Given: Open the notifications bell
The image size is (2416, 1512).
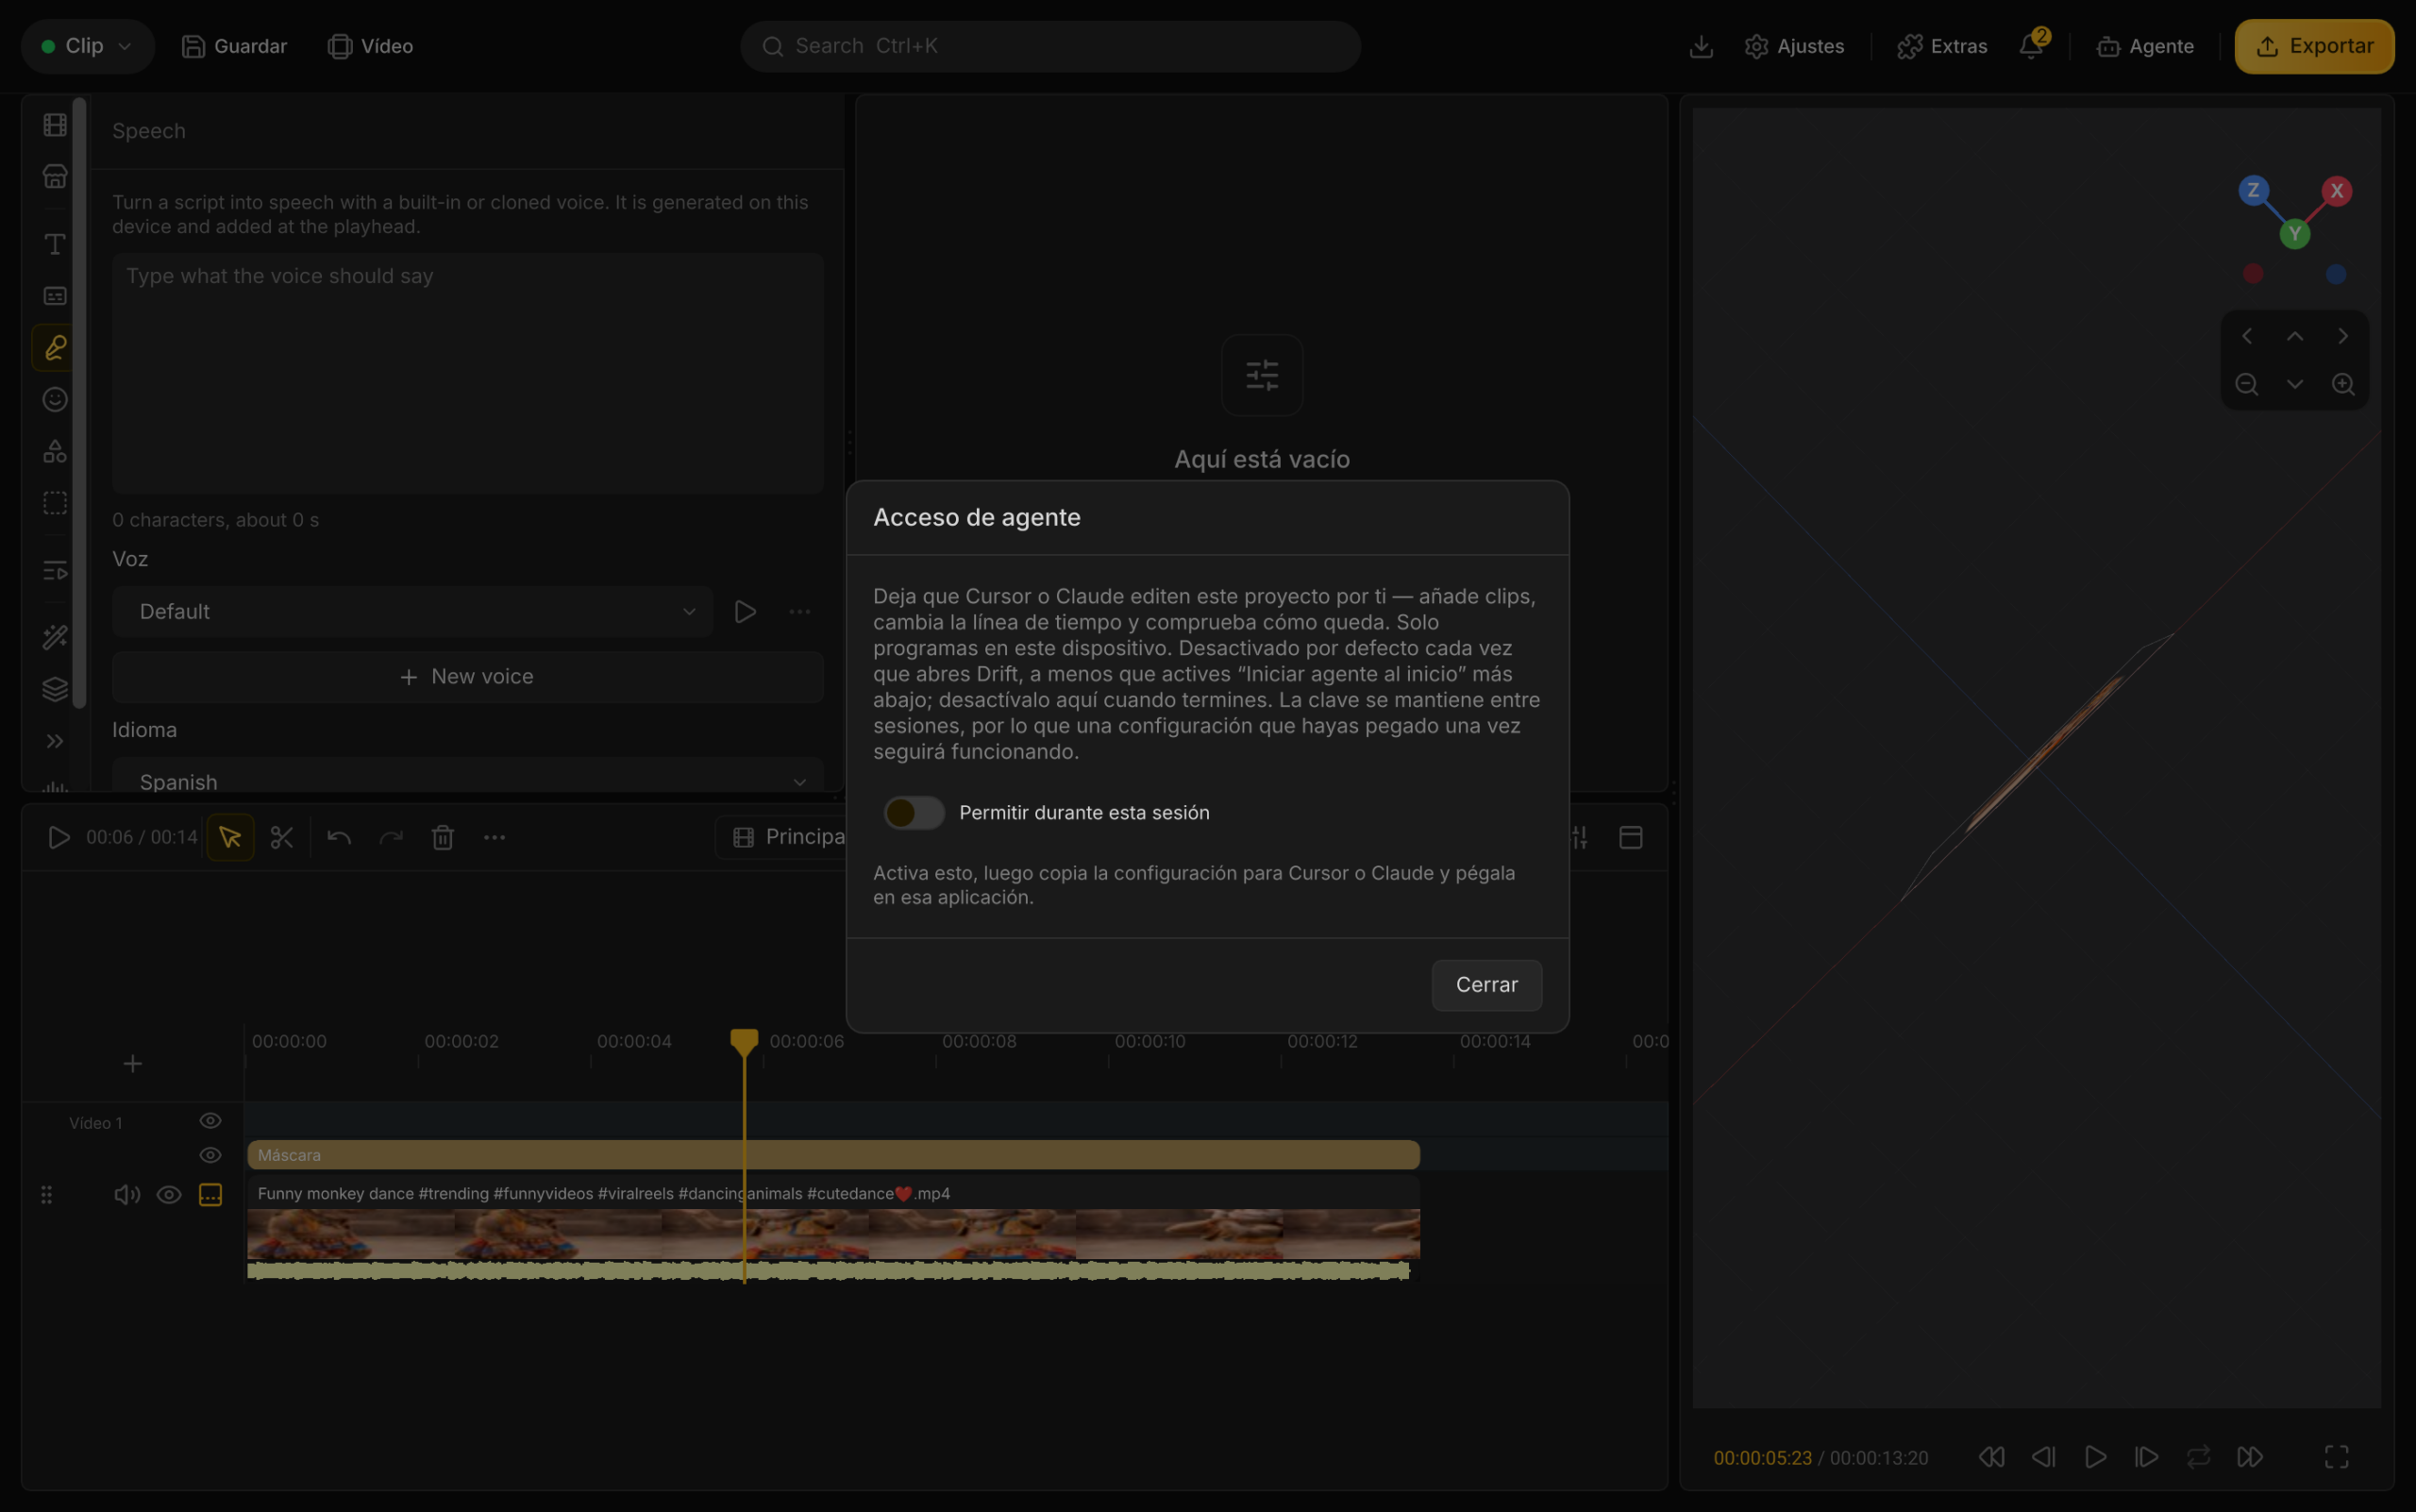Looking at the screenshot, I should click(x=2033, y=46).
